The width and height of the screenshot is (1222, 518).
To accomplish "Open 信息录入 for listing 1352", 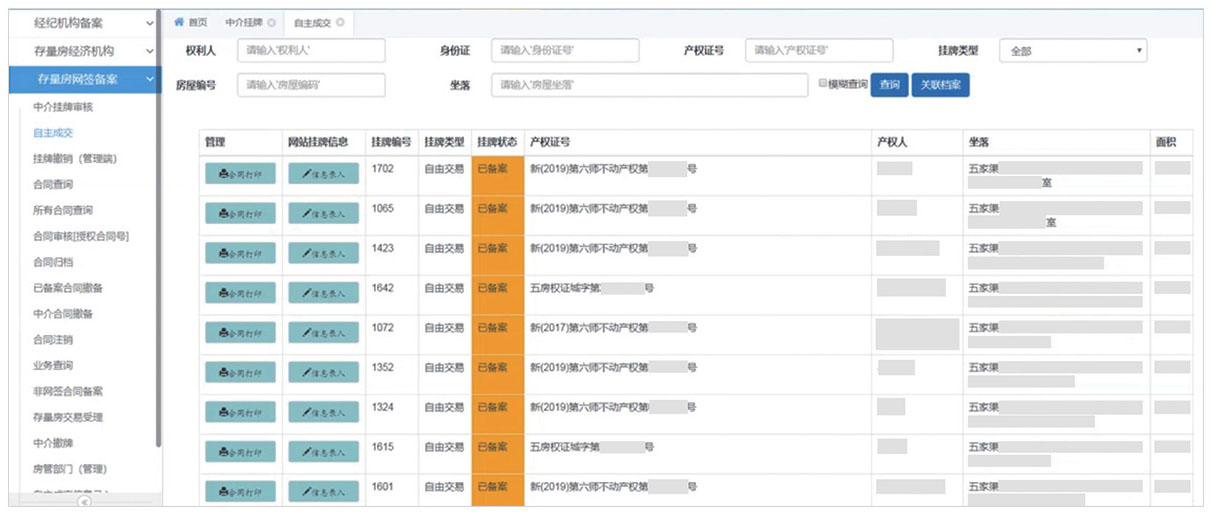I will [323, 372].
